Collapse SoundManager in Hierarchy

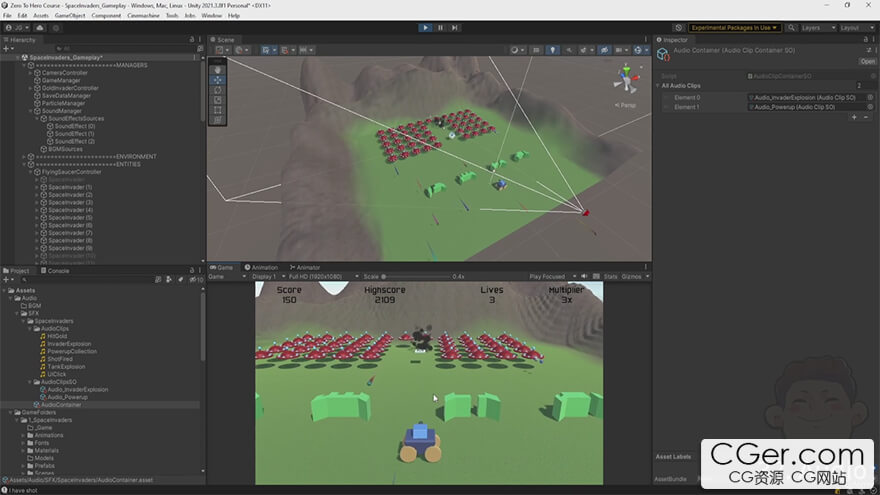point(31,111)
